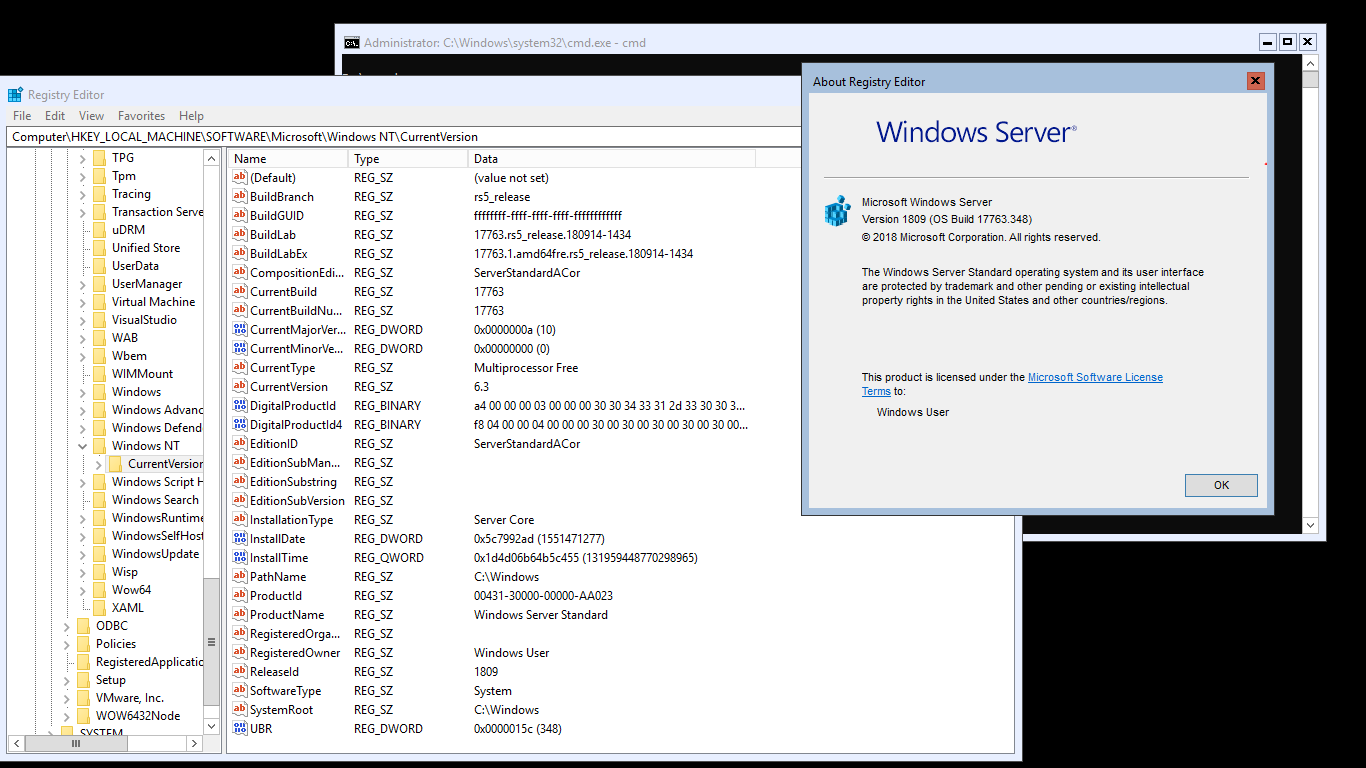Viewport: 1366px width, 768px height.
Task: Expand the WOW6432Node key arrow
Action: (x=67, y=716)
